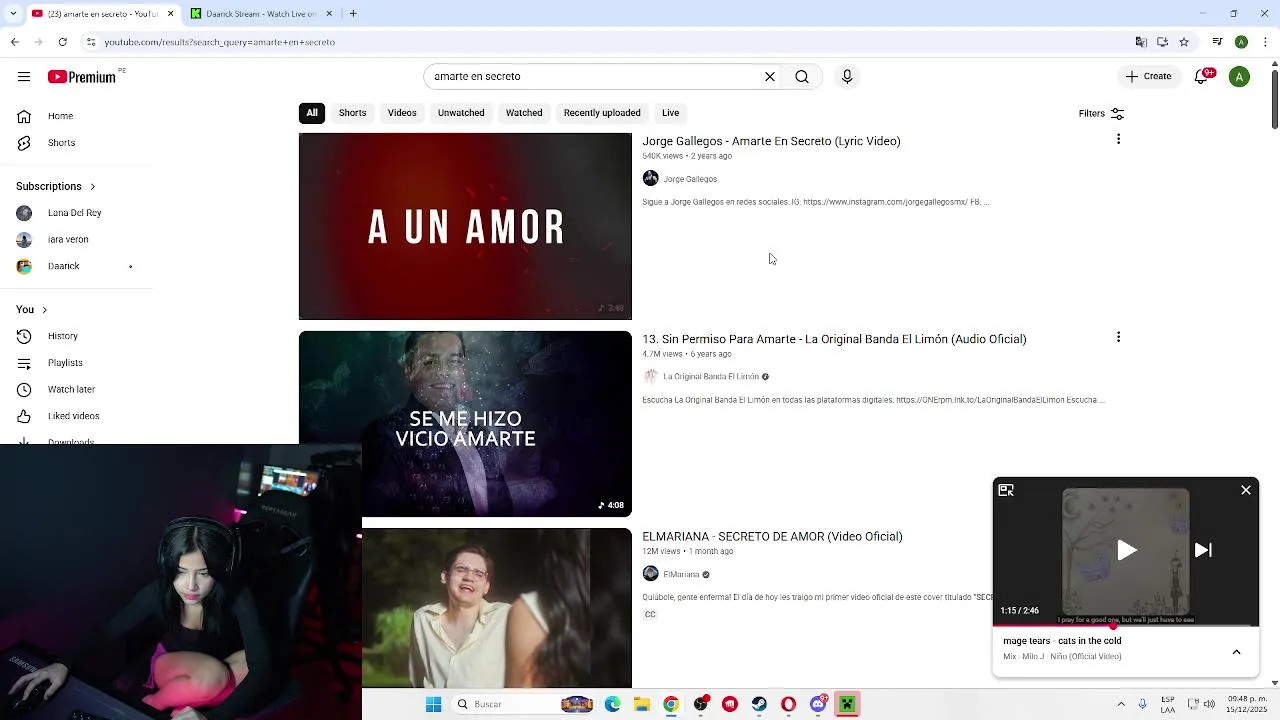
Task: Expand the miniplayer queue chevron
Action: coord(1236,652)
